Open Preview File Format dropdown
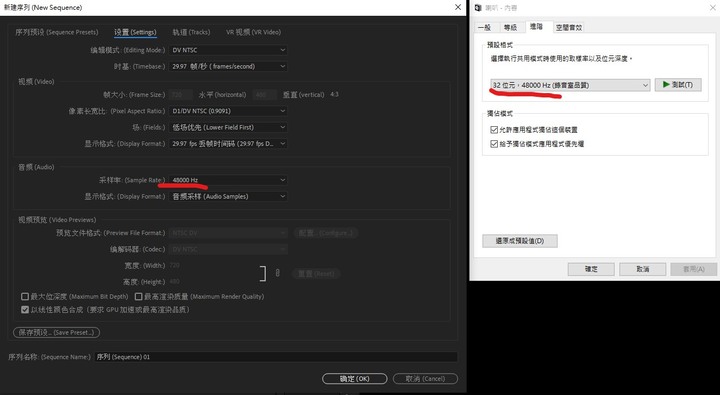Image resolution: width=720 pixels, height=395 pixels. pos(228,233)
